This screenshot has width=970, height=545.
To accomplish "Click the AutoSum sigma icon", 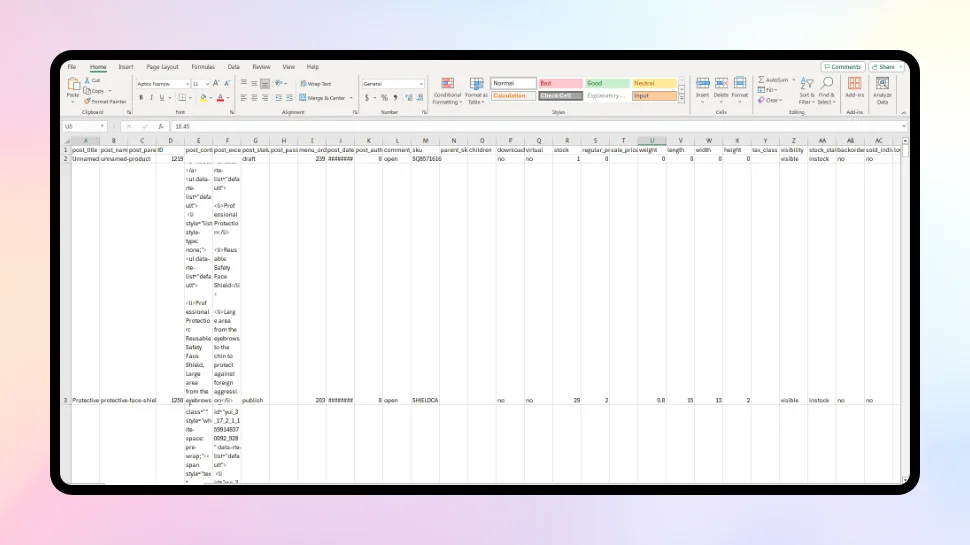I will (761, 79).
